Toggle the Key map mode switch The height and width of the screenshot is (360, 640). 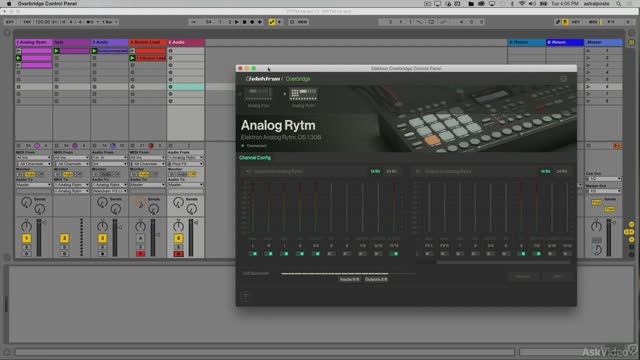point(575,22)
